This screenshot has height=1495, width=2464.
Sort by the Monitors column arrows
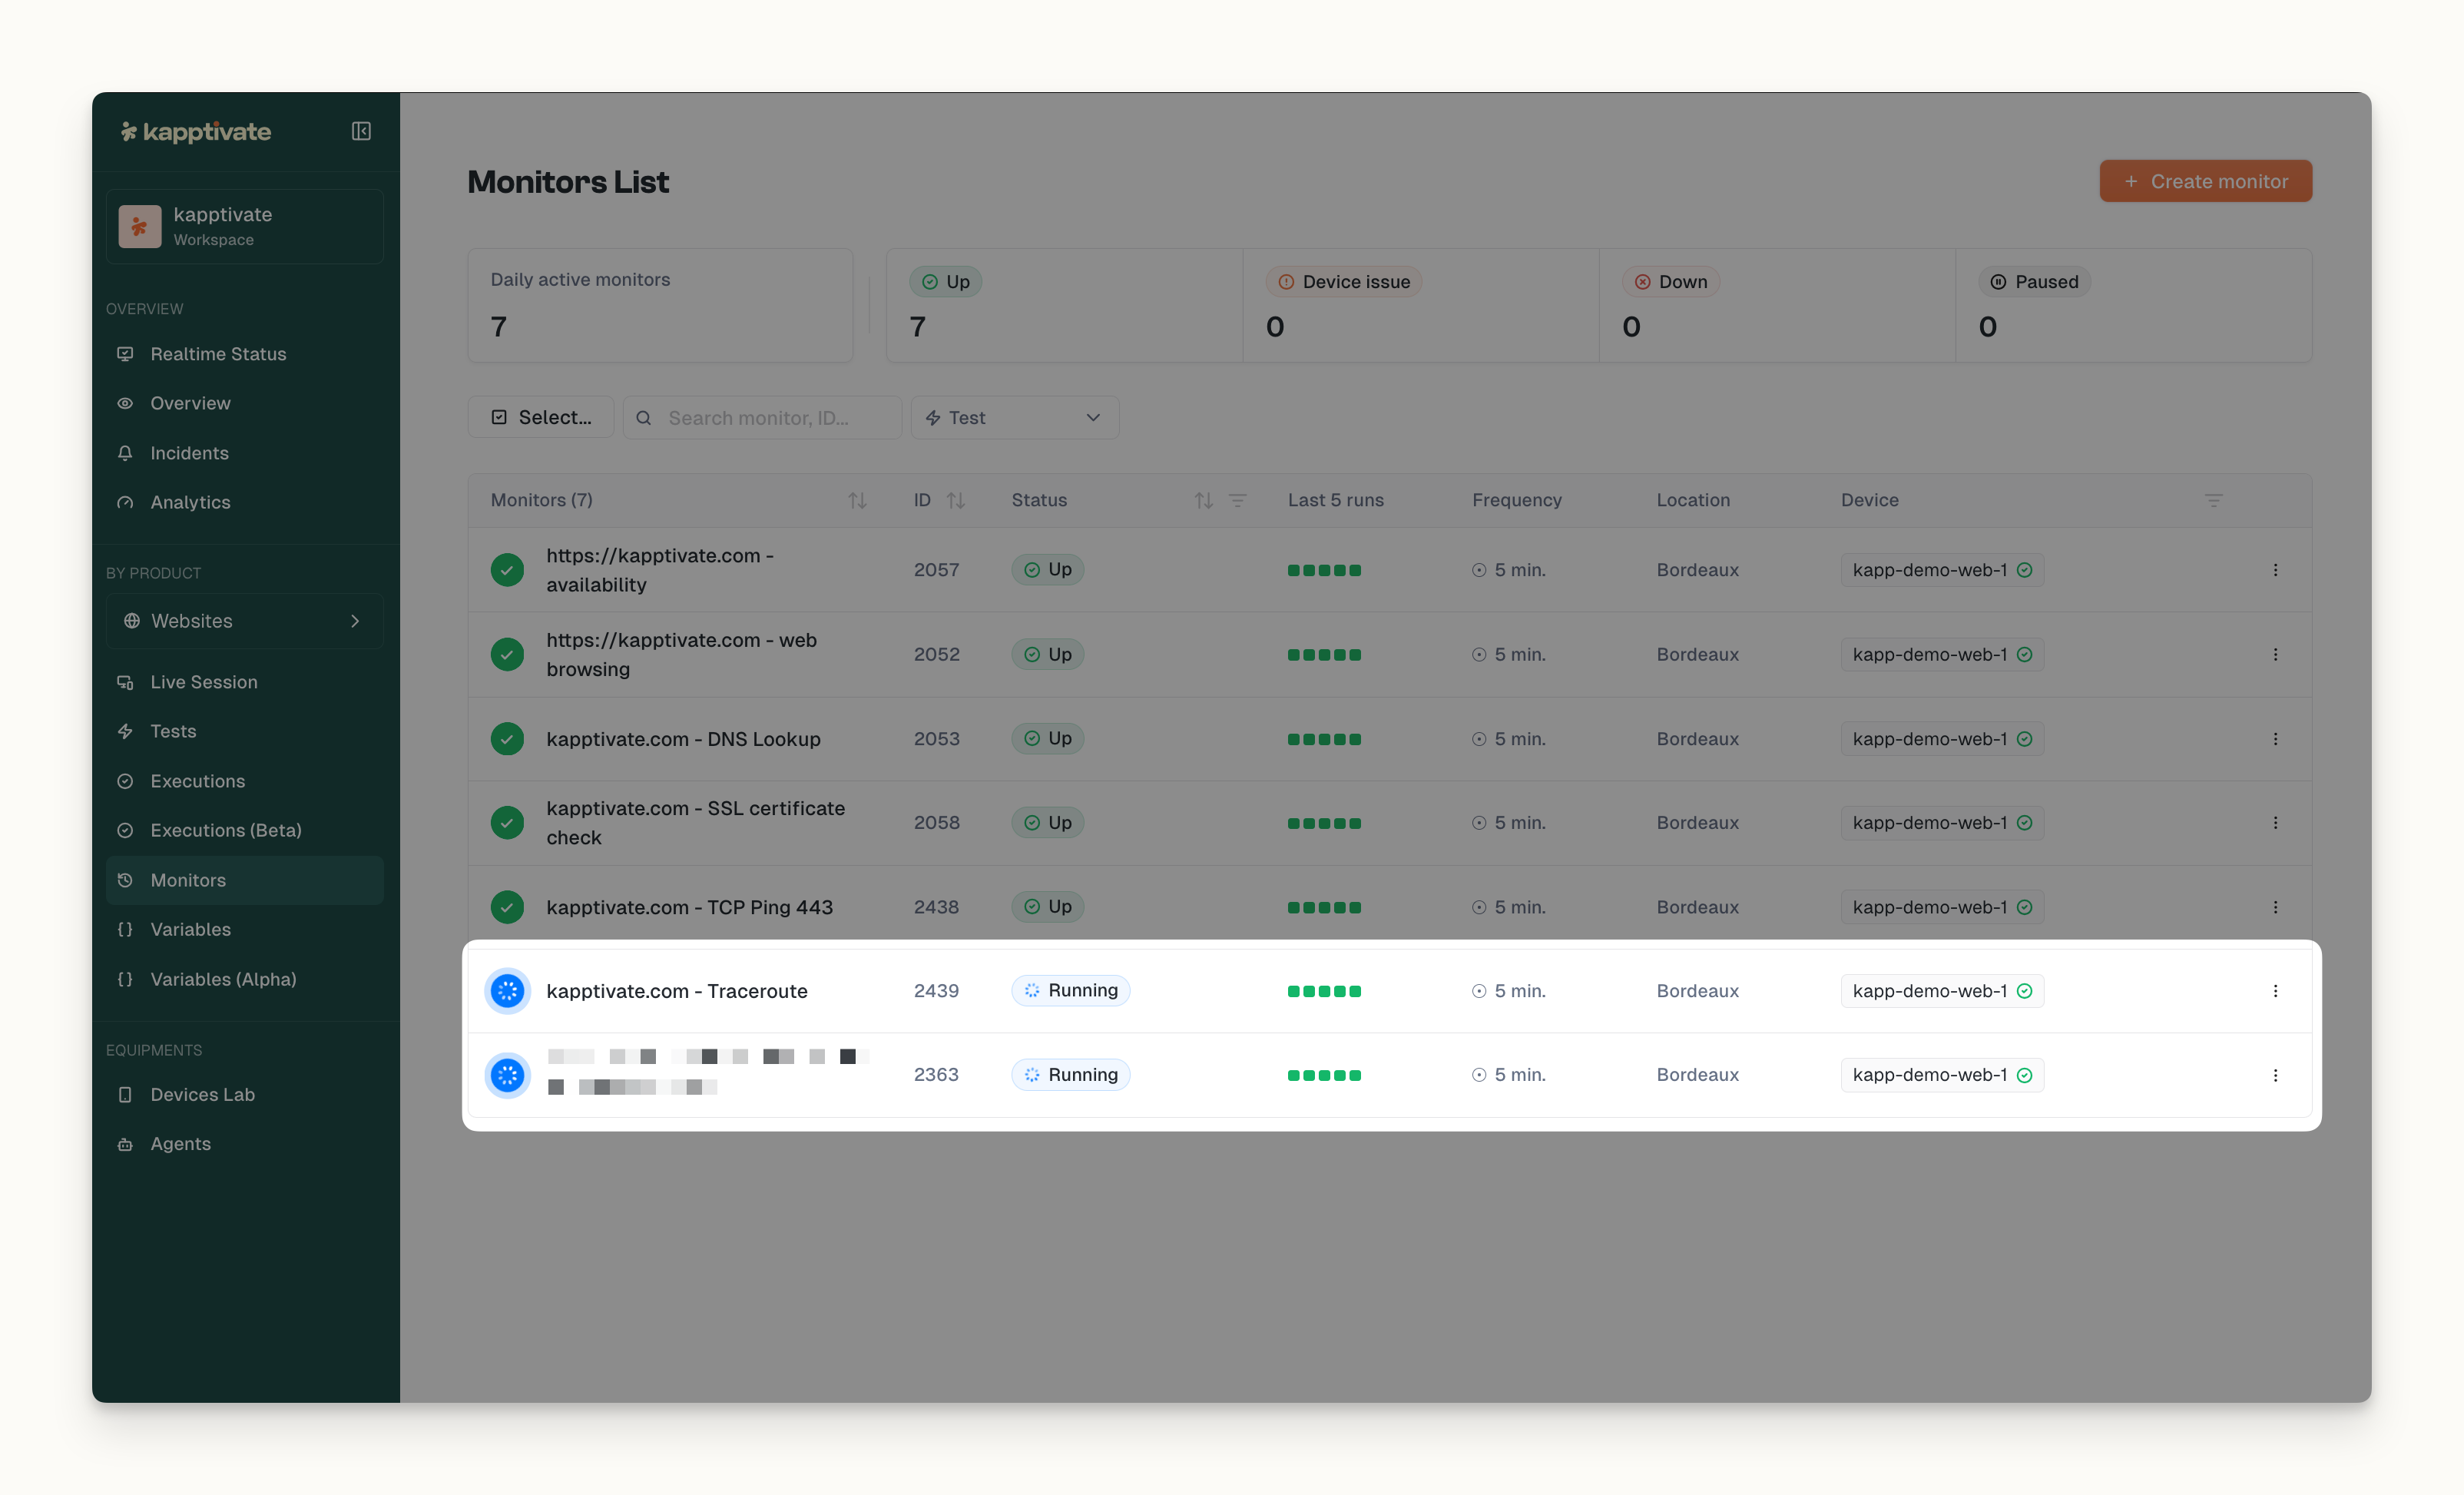click(x=857, y=500)
